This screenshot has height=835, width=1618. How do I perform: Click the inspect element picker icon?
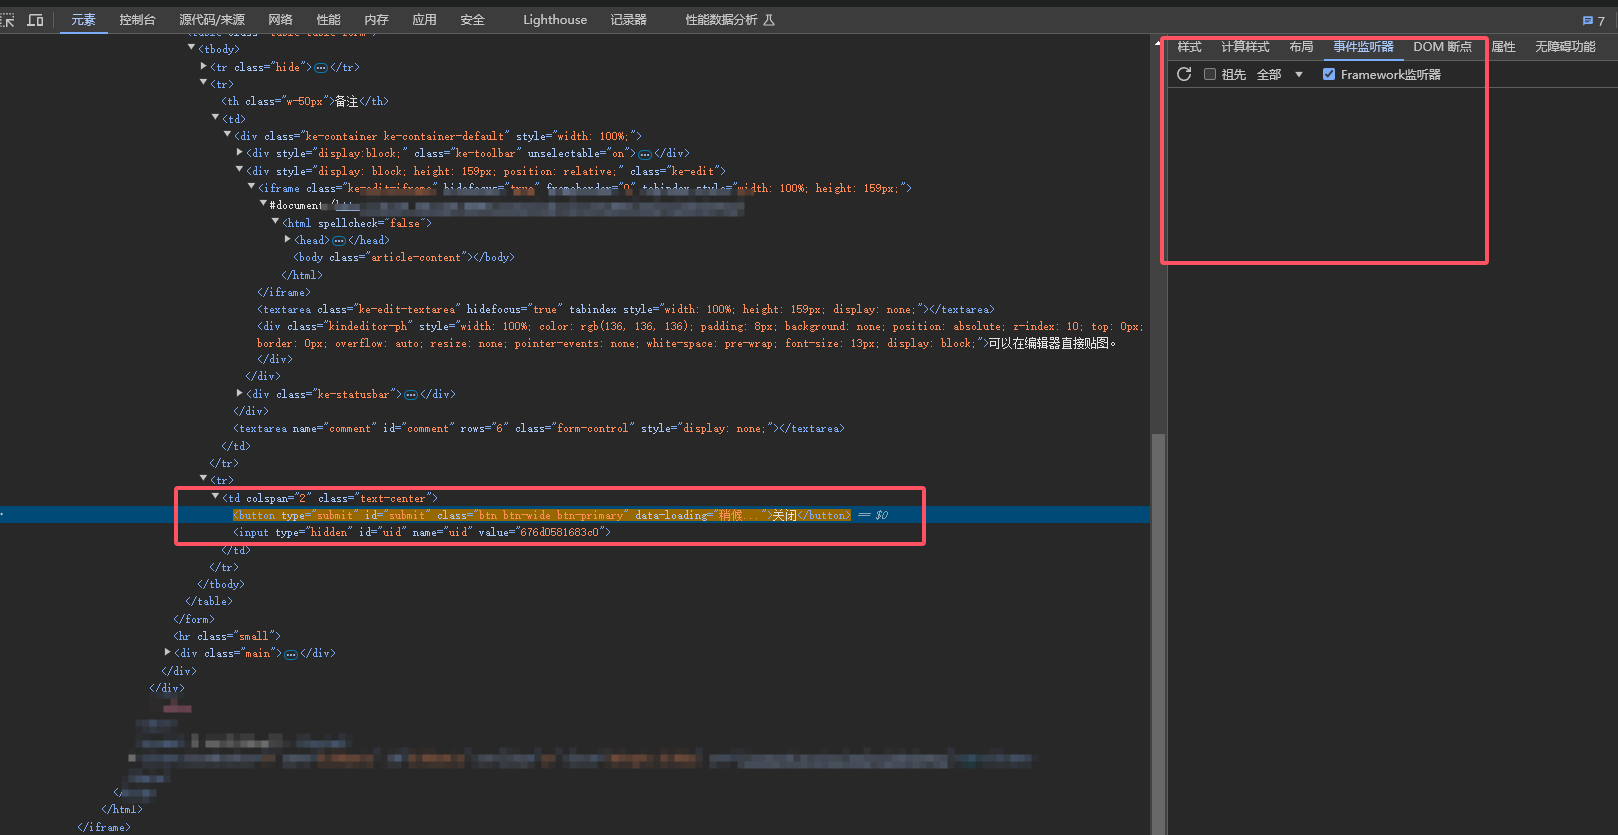[8, 20]
